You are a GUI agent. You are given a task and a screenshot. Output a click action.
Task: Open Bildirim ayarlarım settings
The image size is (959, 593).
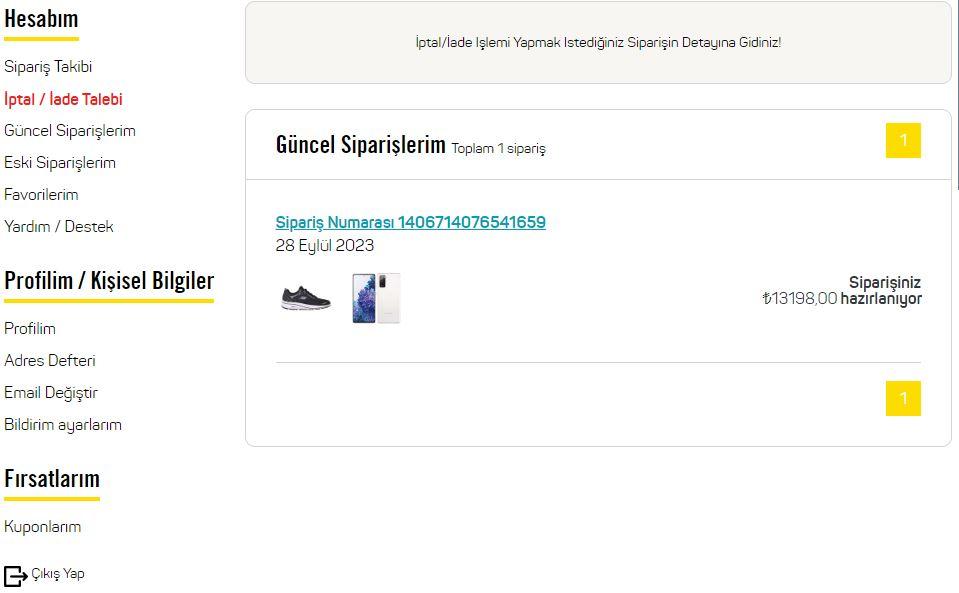click(63, 425)
